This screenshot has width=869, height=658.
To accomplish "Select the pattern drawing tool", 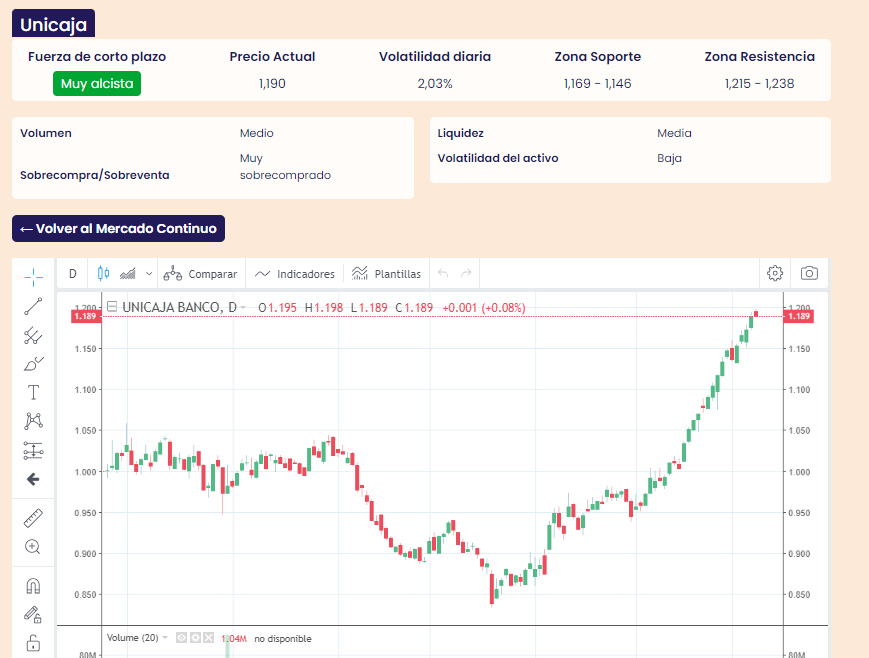I will pos(33,421).
